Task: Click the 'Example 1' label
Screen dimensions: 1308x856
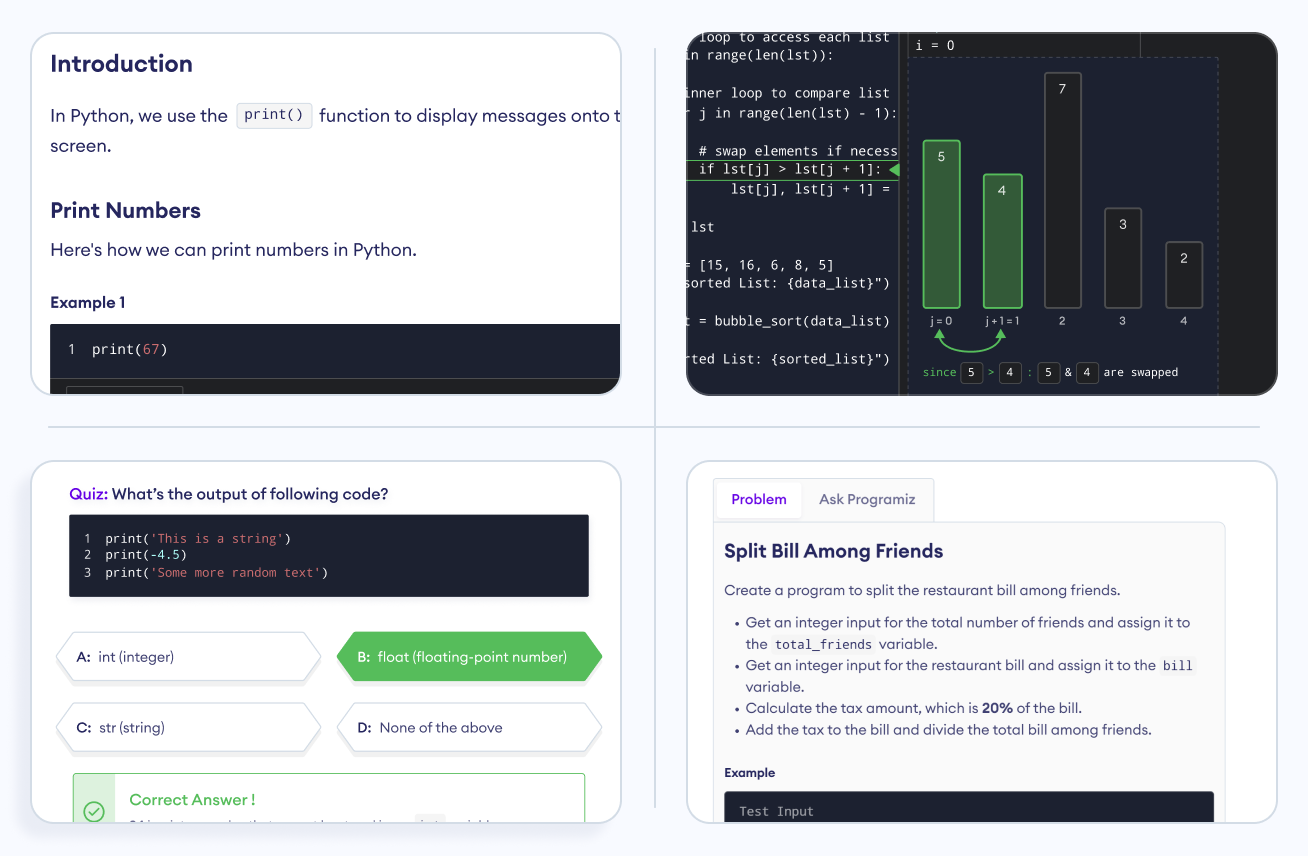Action: point(88,302)
